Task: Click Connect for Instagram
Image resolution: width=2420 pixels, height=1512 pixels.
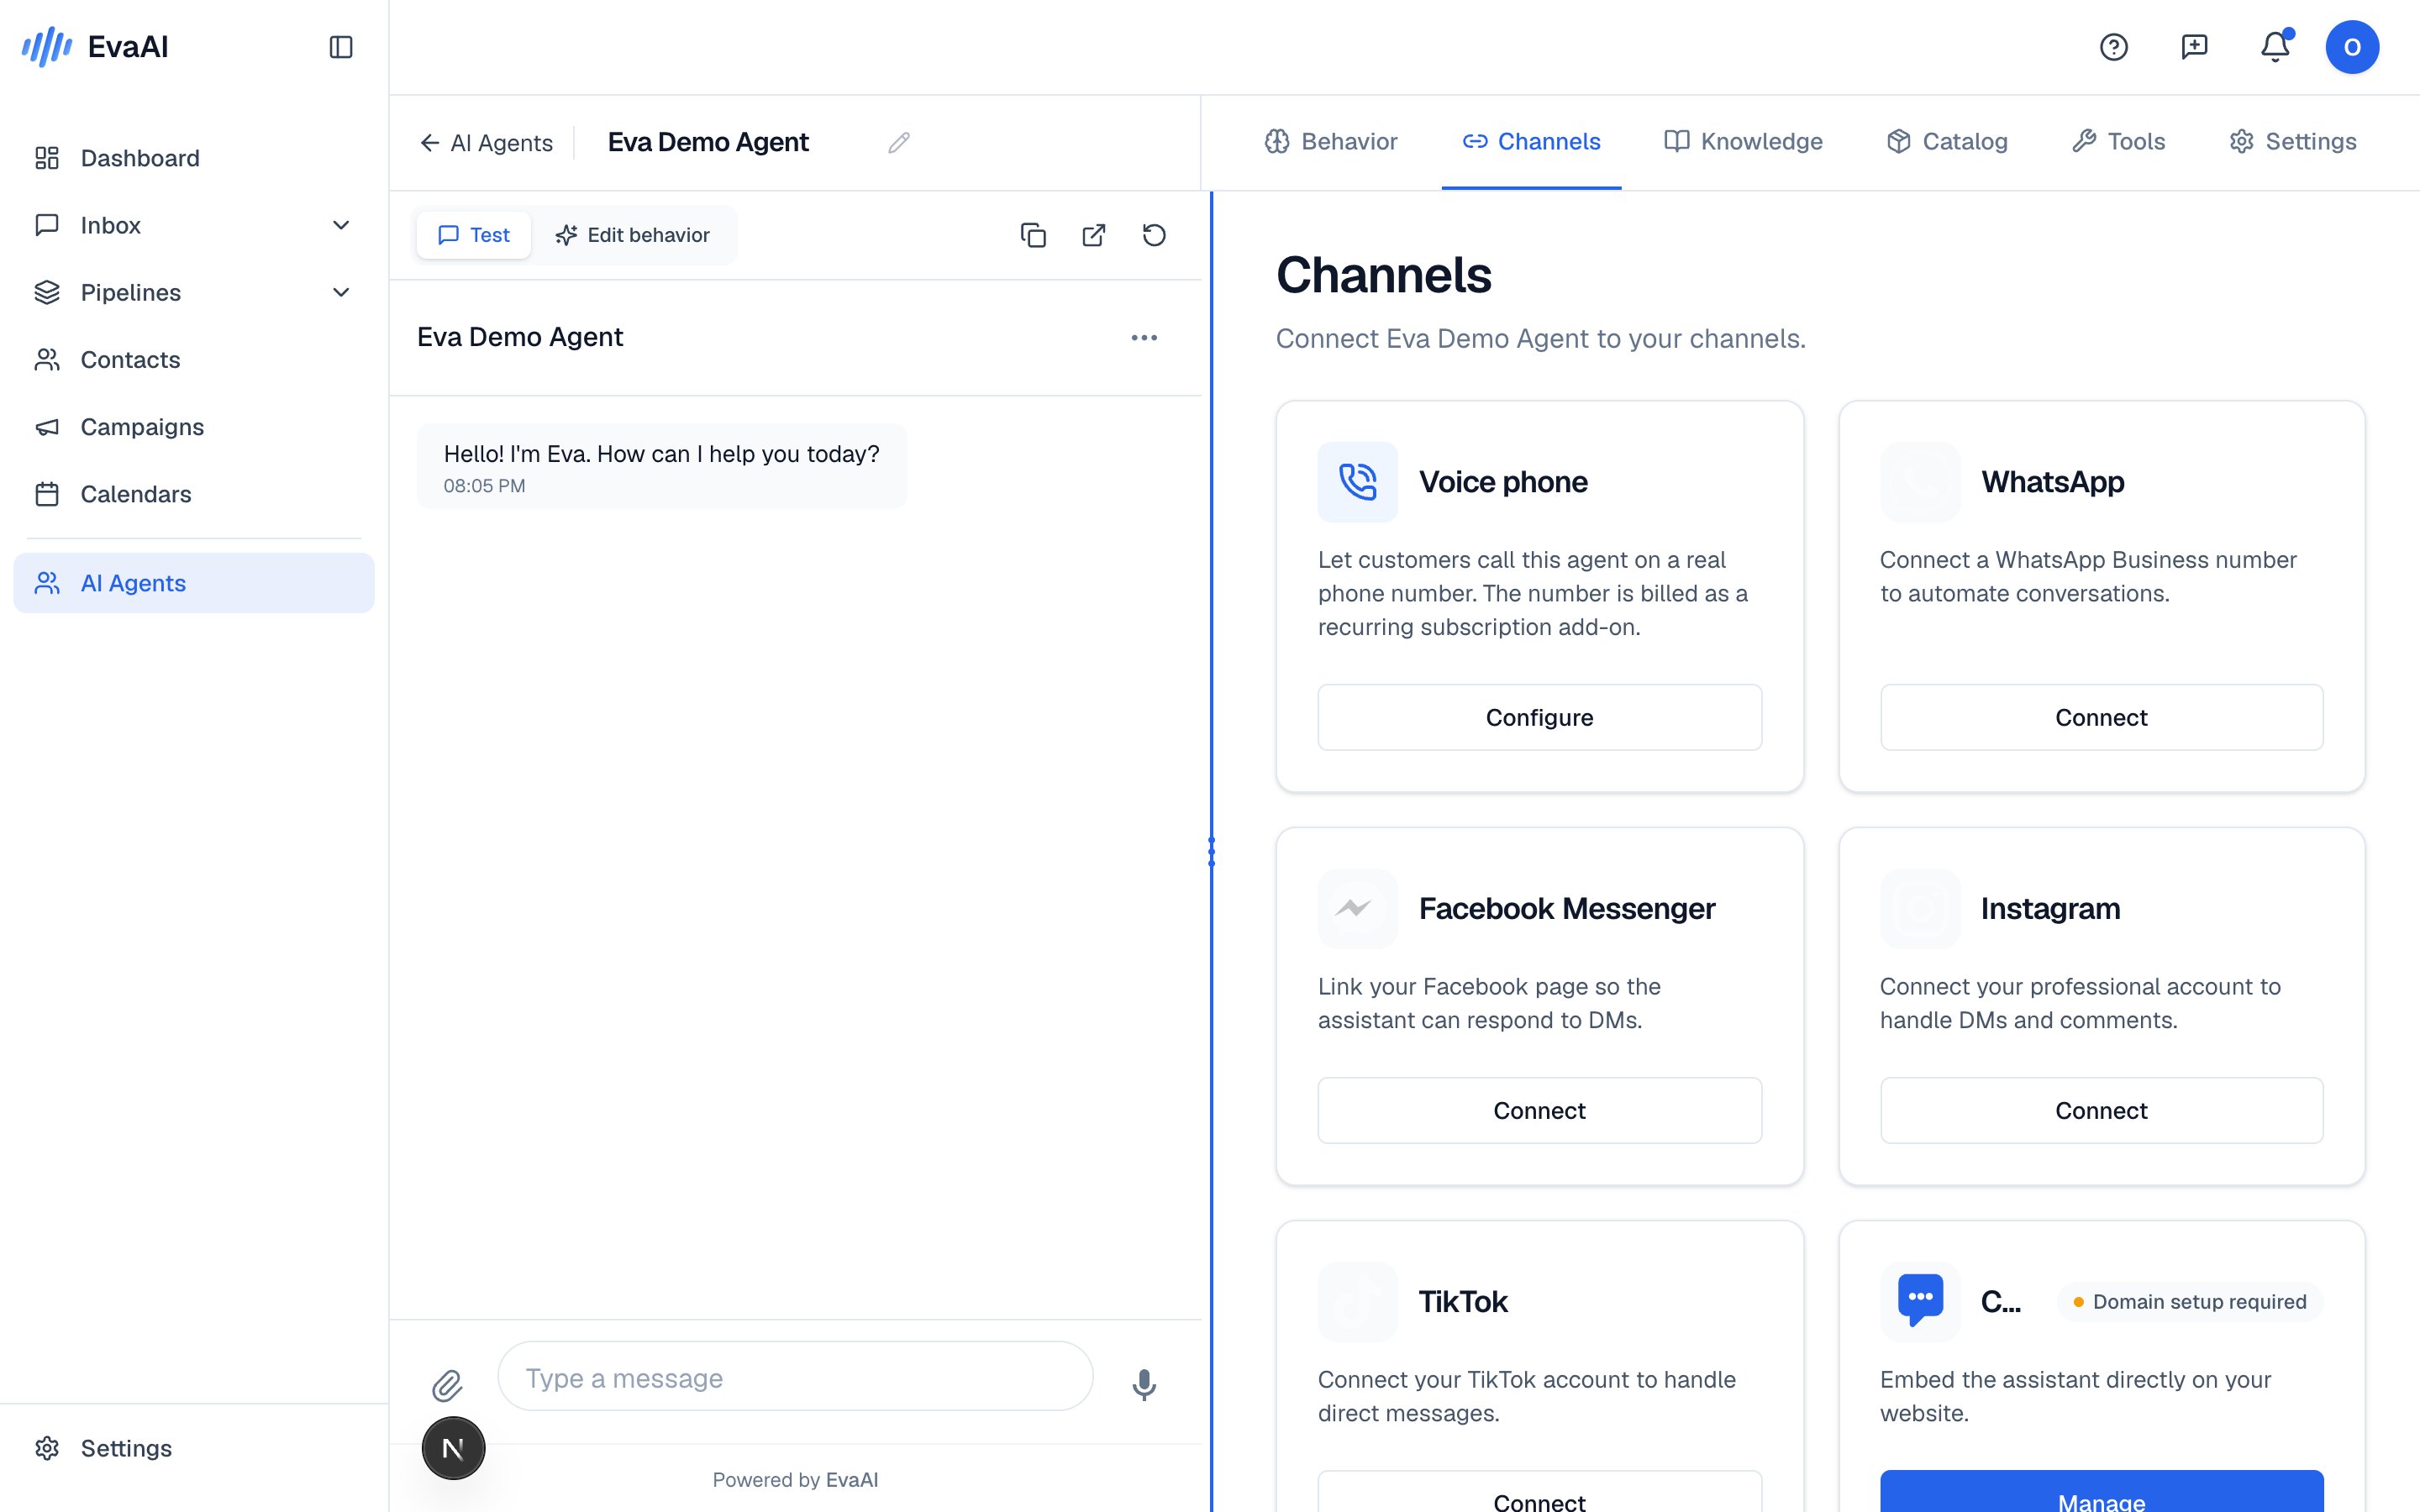Action: click(2101, 1110)
